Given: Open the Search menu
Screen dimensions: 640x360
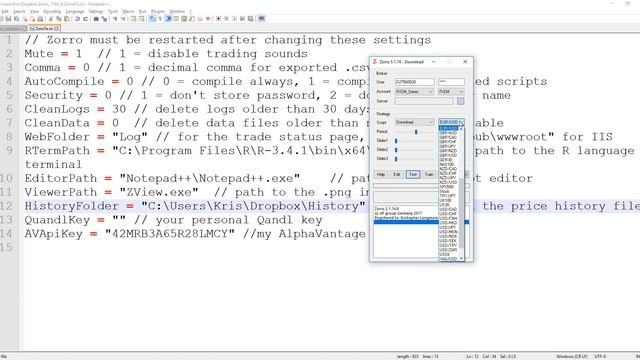Looking at the screenshot, I should click(19, 11).
